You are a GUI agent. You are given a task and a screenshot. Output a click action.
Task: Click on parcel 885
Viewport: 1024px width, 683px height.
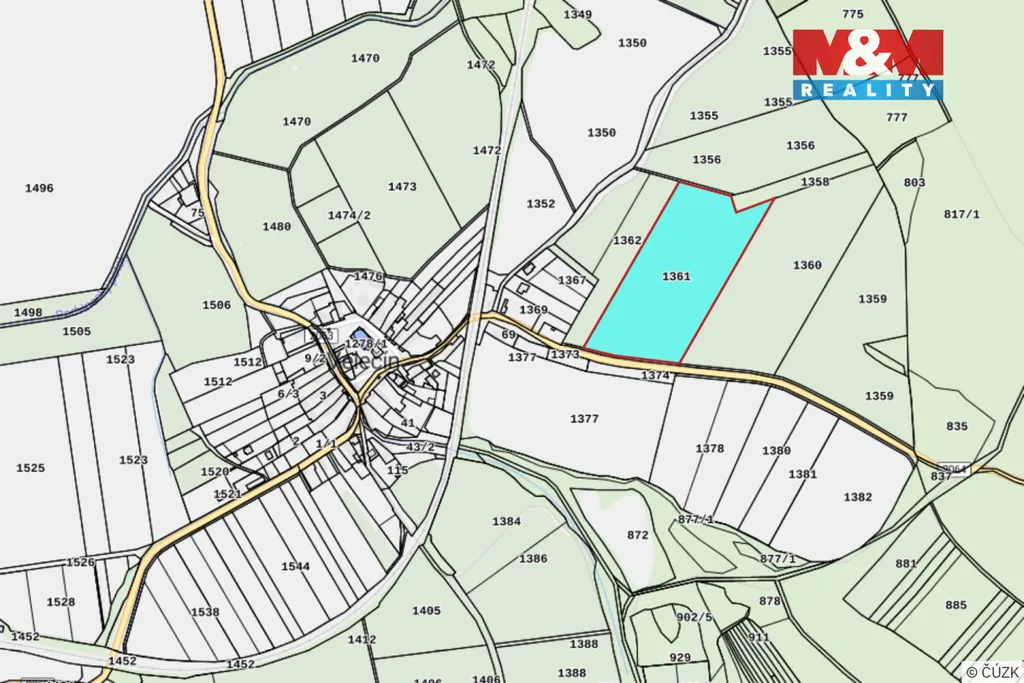(955, 605)
